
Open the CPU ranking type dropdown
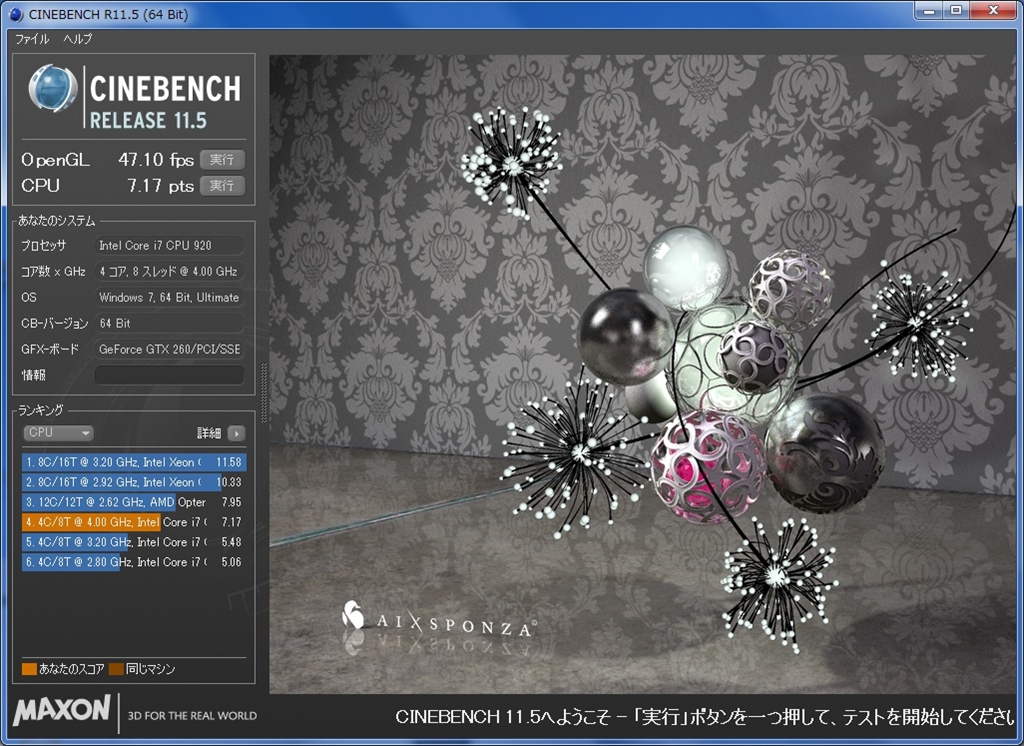pos(59,432)
